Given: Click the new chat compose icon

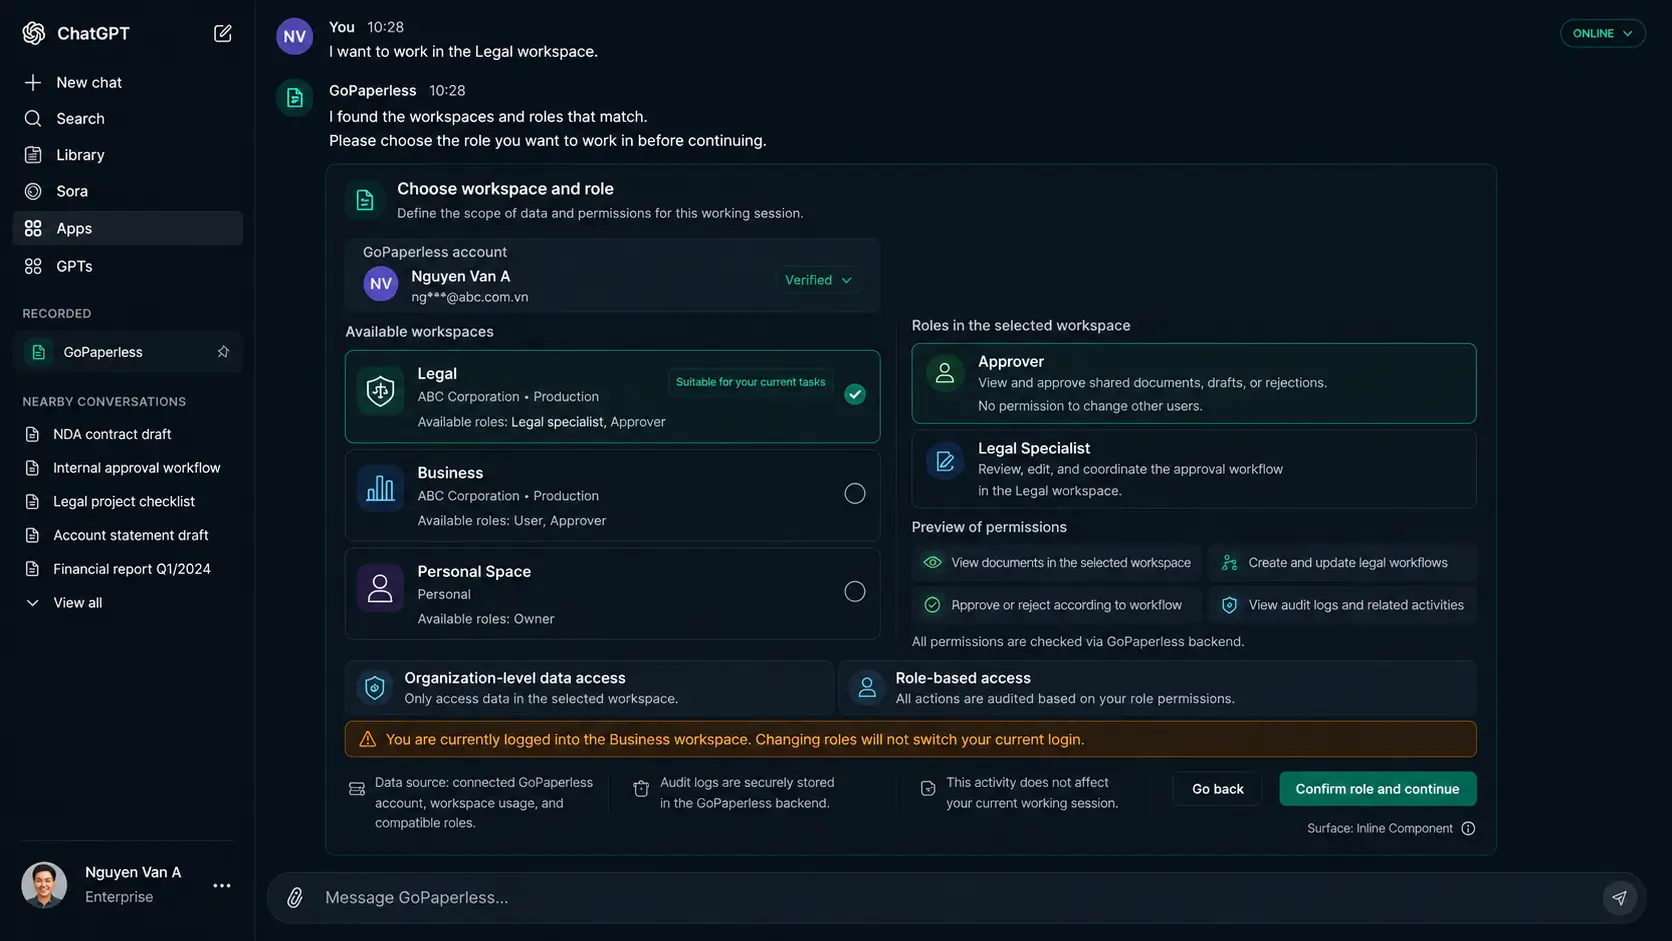Looking at the screenshot, I should pos(223,33).
